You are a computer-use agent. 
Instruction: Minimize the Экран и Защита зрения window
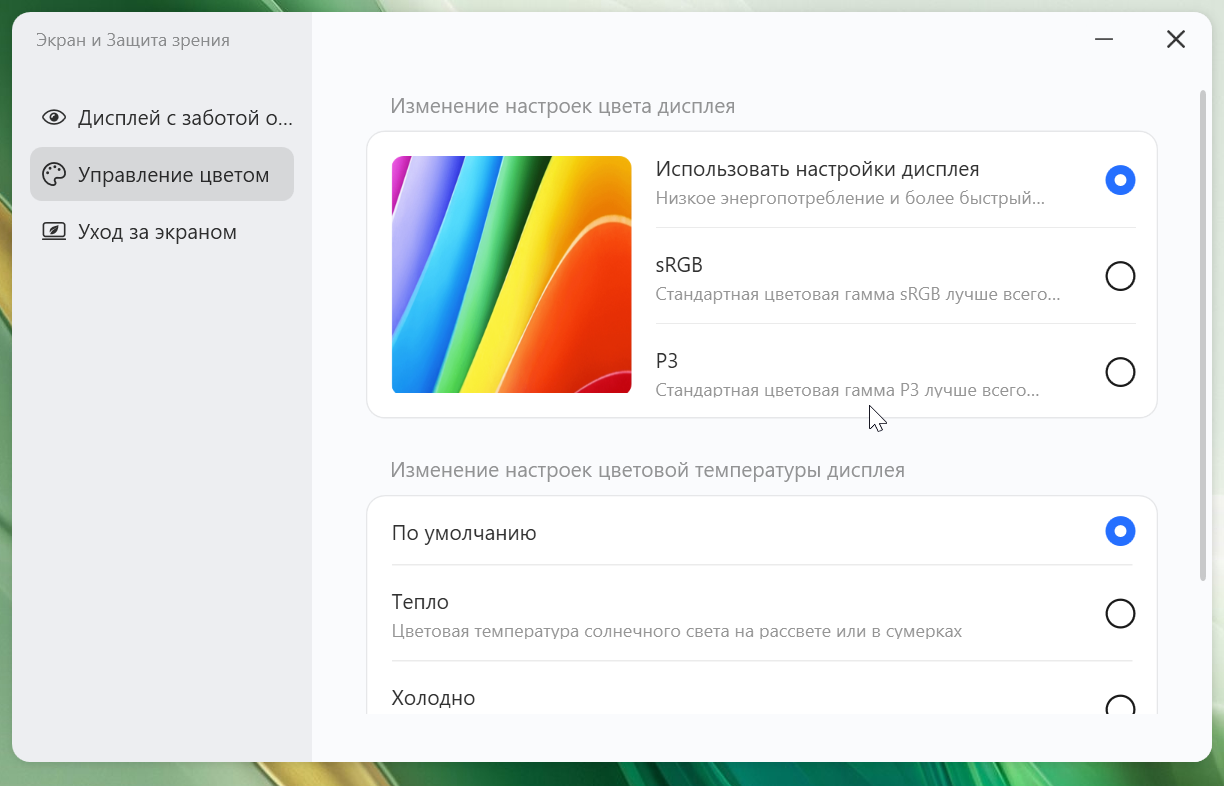(x=1104, y=39)
